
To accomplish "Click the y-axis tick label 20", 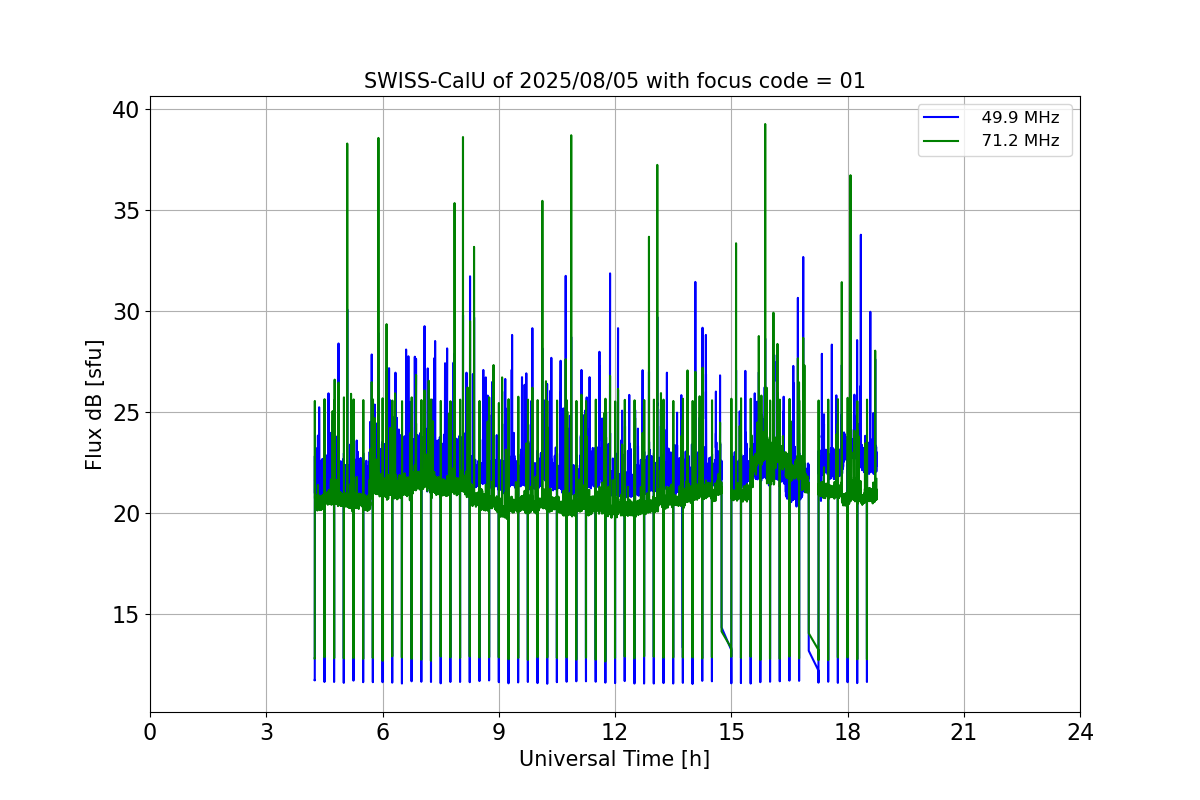I will coord(127,513).
